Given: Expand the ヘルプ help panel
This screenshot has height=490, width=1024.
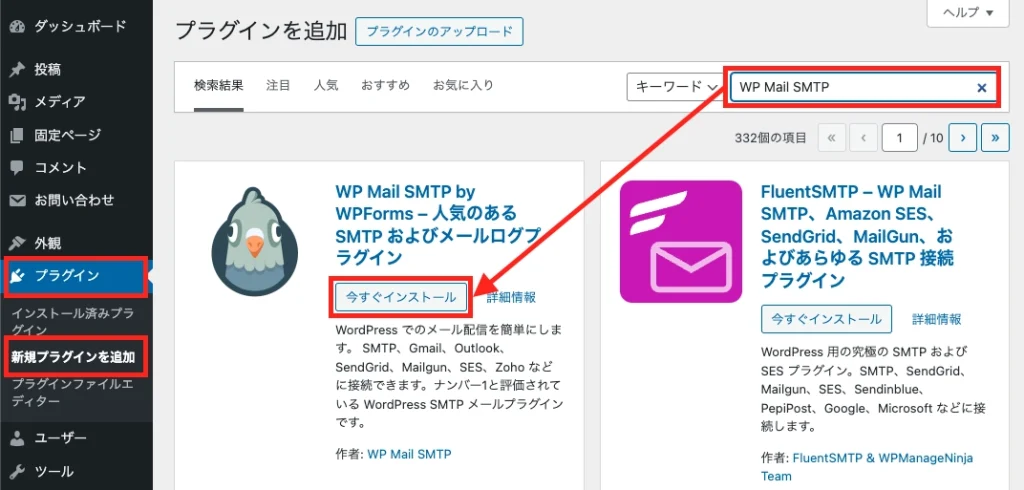Looking at the screenshot, I should [968, 13].
